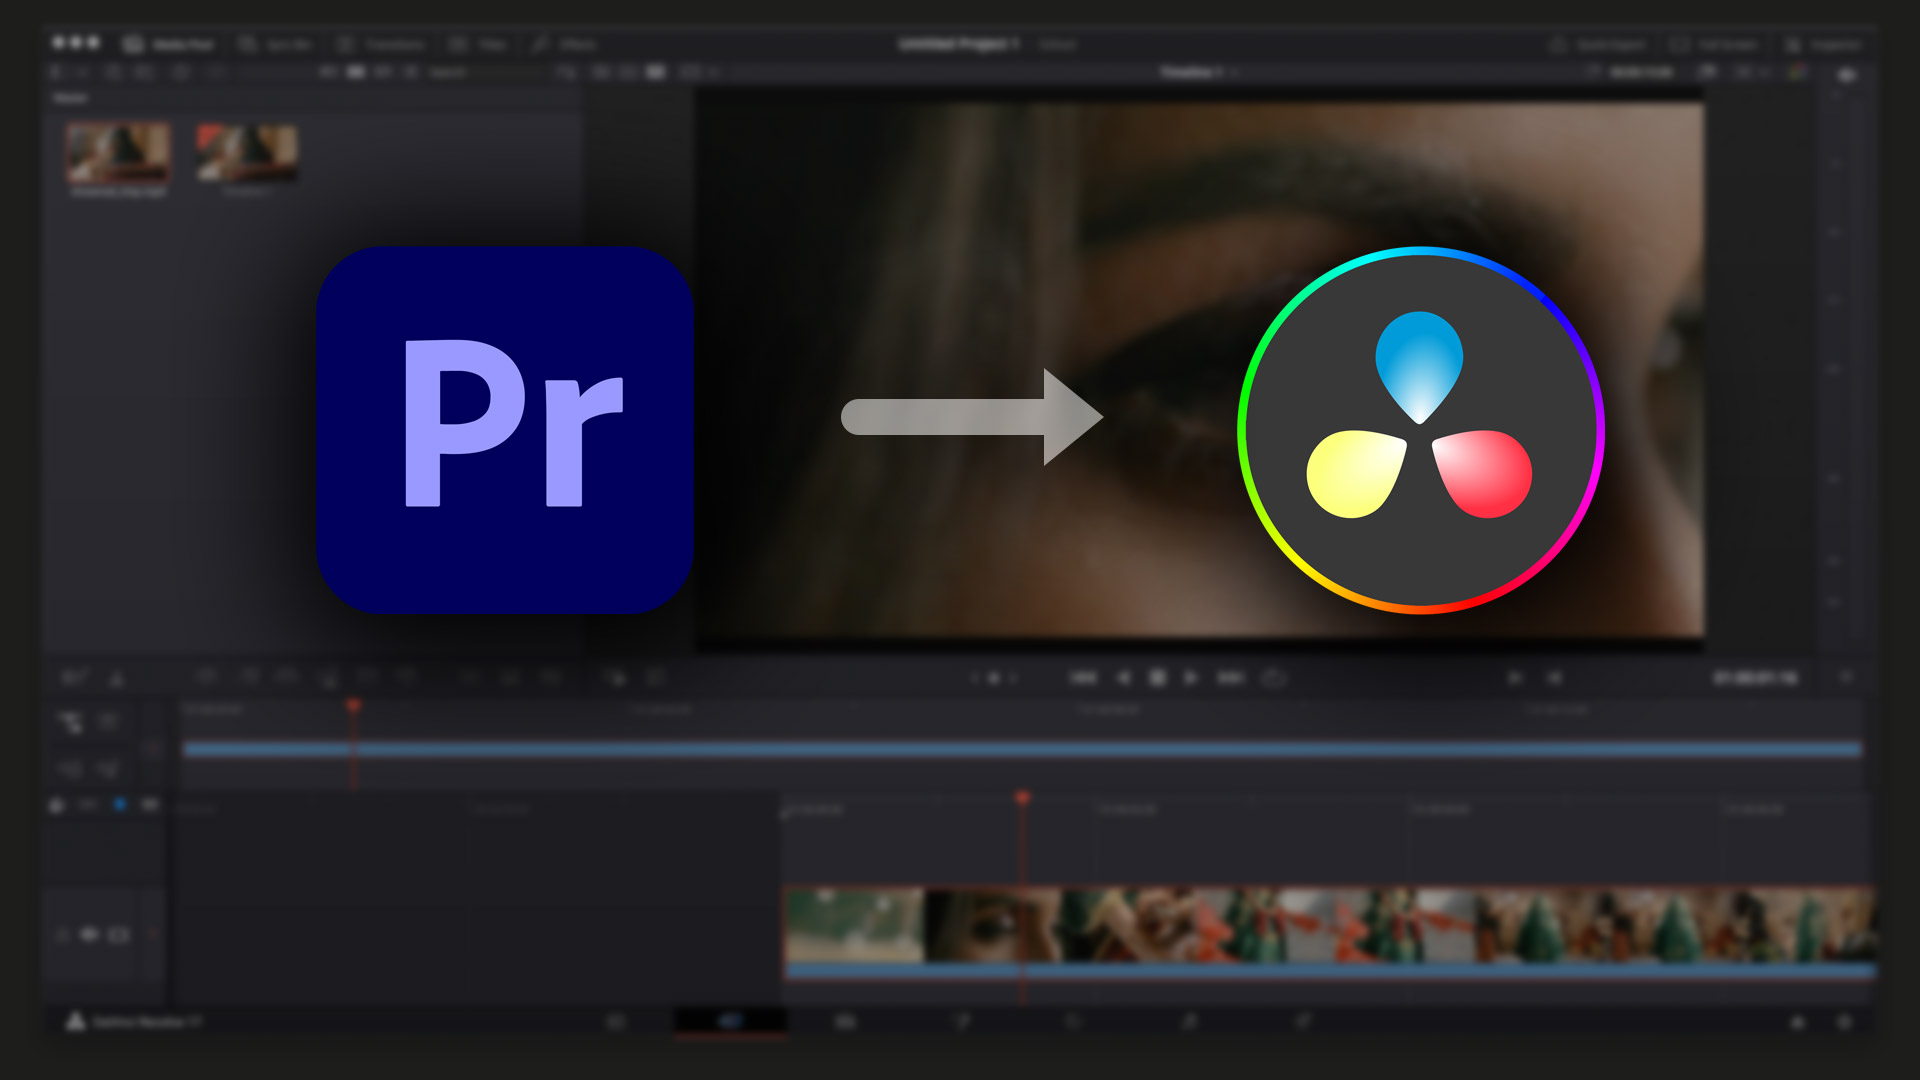
Task: Click the upper timeline playhead marker
Action: pyautogui.click(x=353, y=706)
